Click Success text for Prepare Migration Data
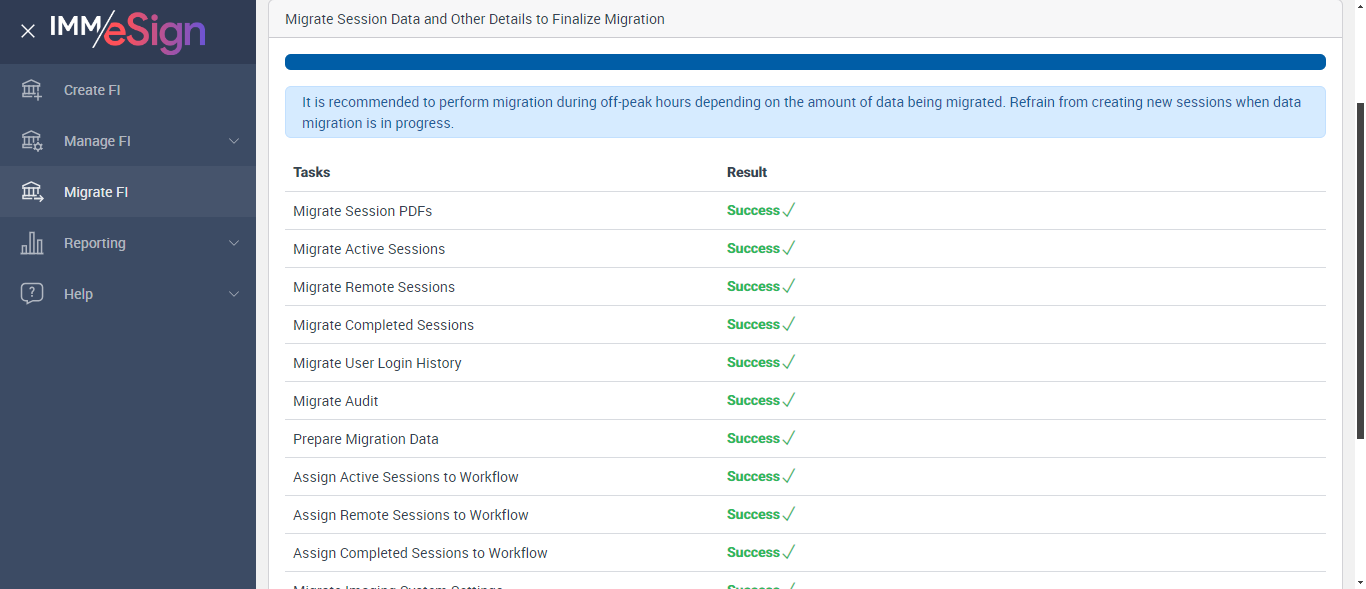This screenshot has width=1366, height=589. pyautogui.click(x=753, y=438)
